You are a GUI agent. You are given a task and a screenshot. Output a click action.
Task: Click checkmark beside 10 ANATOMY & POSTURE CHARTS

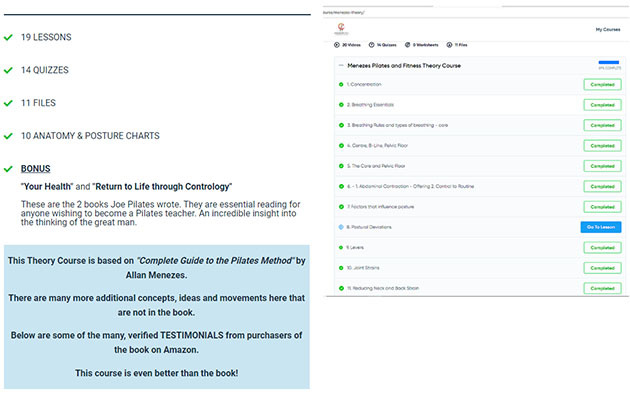click(8, 136)
